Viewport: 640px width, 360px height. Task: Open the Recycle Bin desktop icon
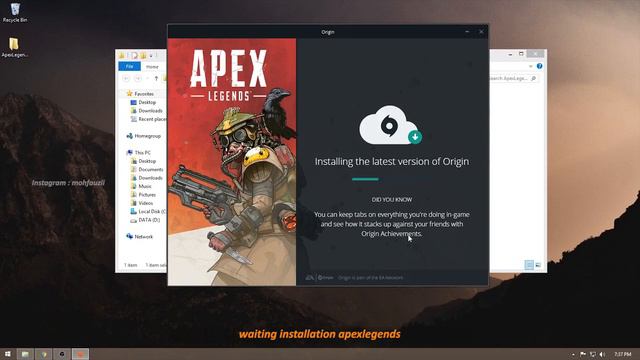15,12
